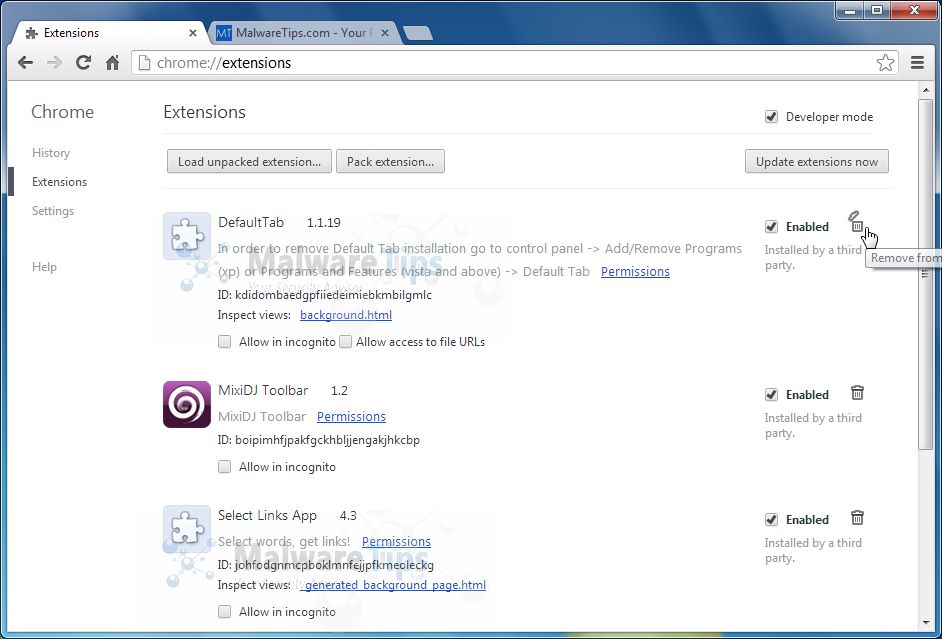Maximize the Chrome window
Image resolution: width=942 pixels, height=639 pixels.
click(877, 10)
